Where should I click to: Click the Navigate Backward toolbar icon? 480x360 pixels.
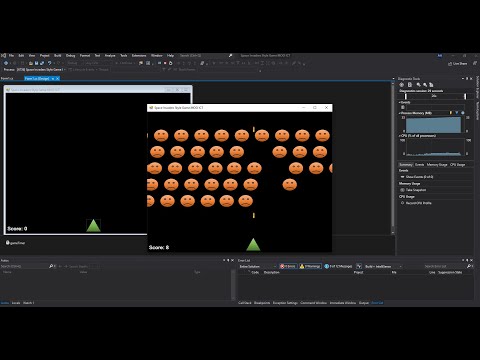(x=6, y=63)
